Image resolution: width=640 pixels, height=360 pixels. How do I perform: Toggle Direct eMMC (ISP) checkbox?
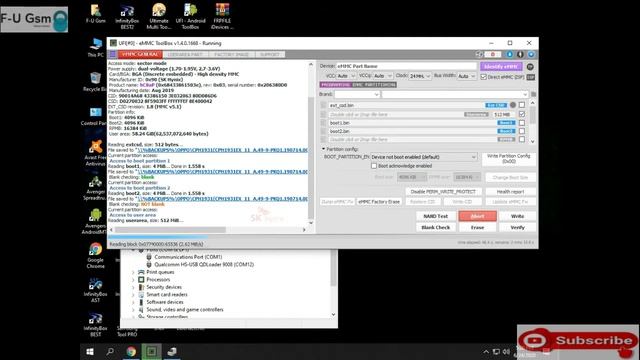pos(484,77)
